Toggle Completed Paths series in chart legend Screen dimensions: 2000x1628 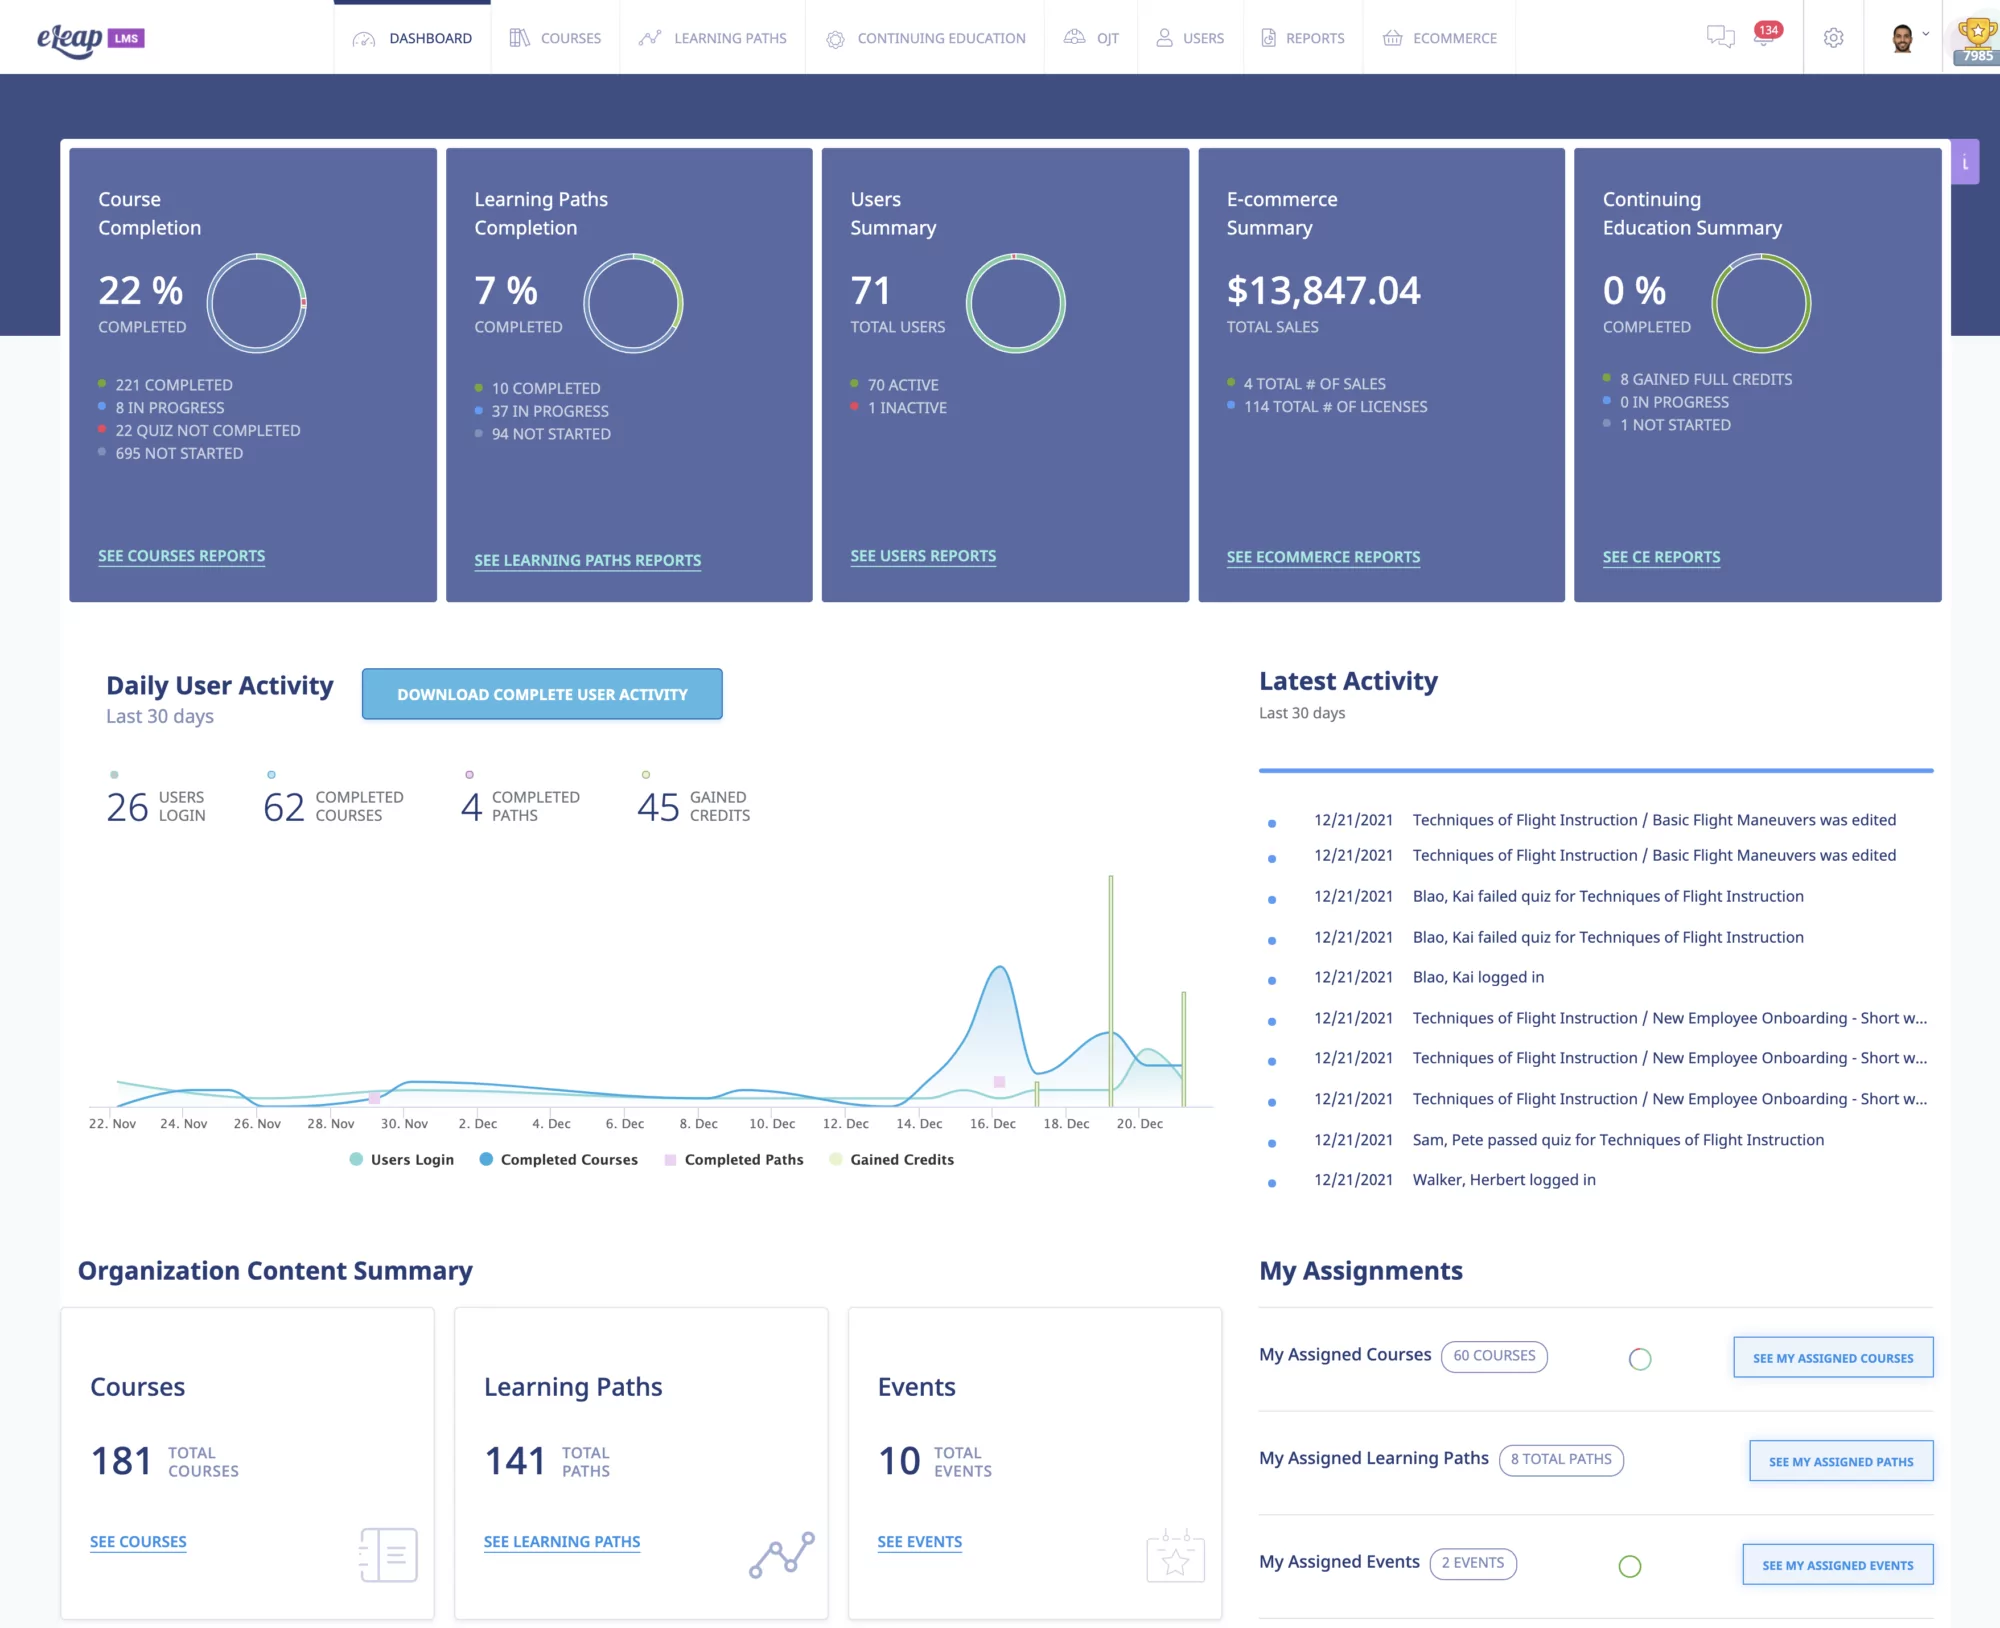tap(734, 1160)
